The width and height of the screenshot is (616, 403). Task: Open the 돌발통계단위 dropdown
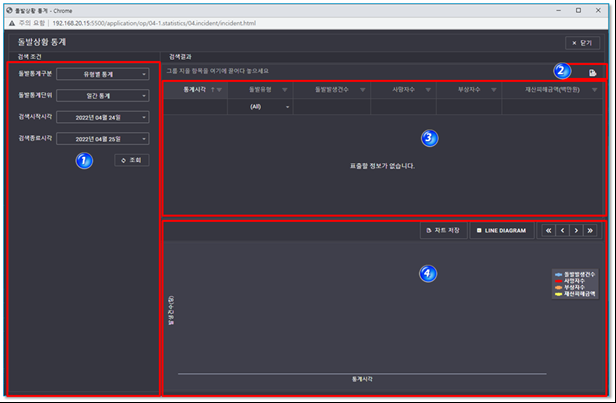coord(102,95)
